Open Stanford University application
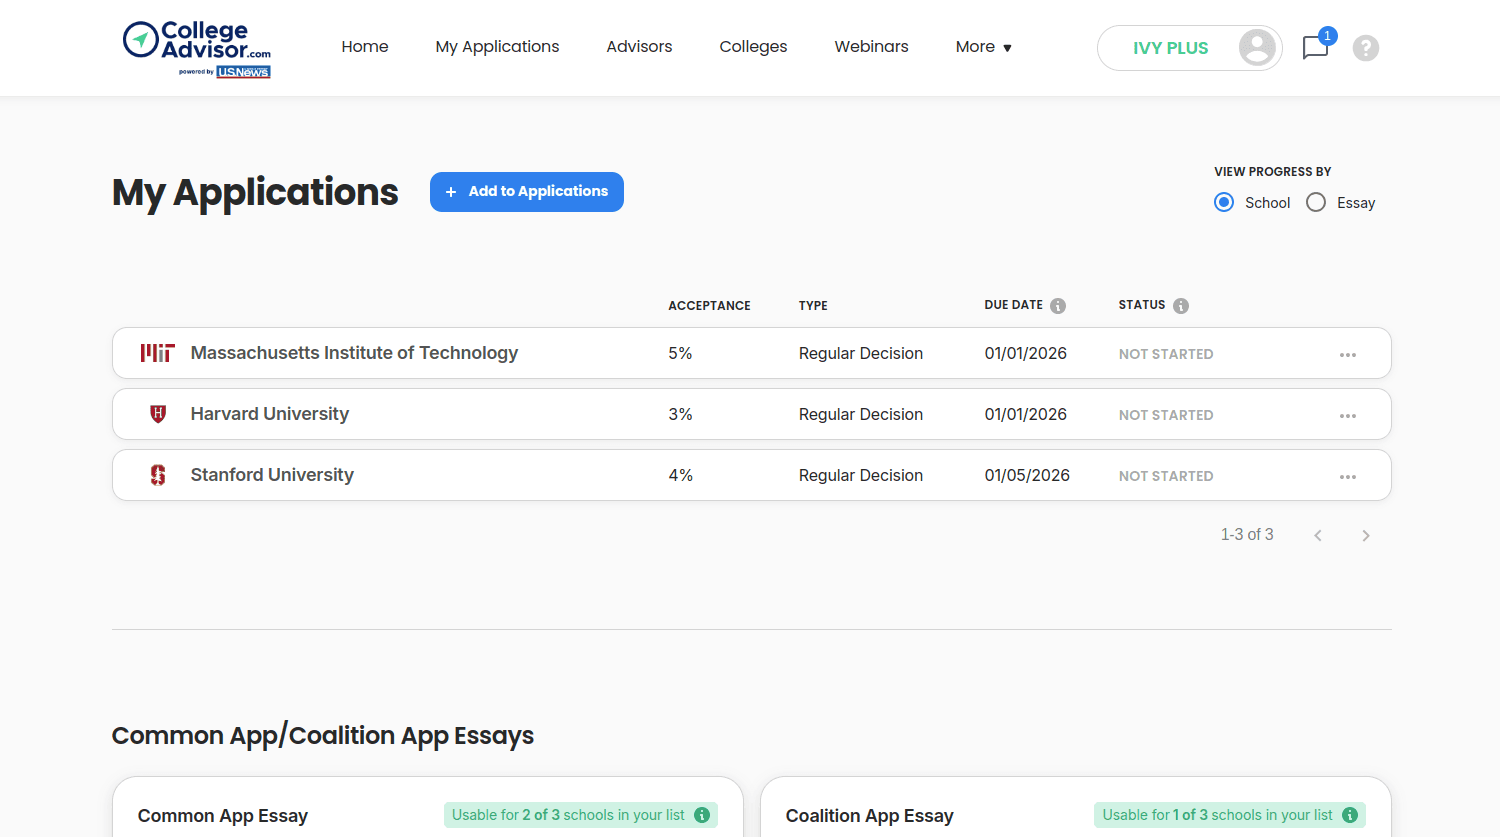Screen dimensions: 1500x837 (x=272, y=475)
